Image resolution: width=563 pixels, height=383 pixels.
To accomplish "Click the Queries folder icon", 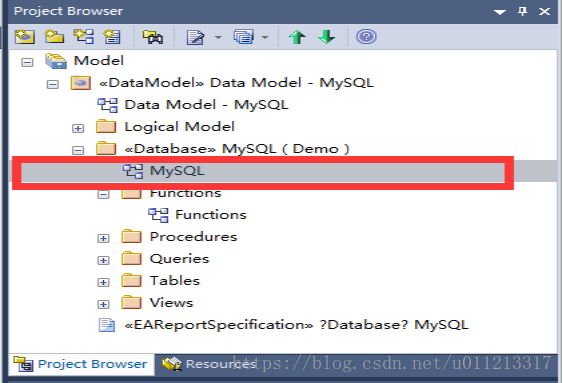I will tap(131, 258).
